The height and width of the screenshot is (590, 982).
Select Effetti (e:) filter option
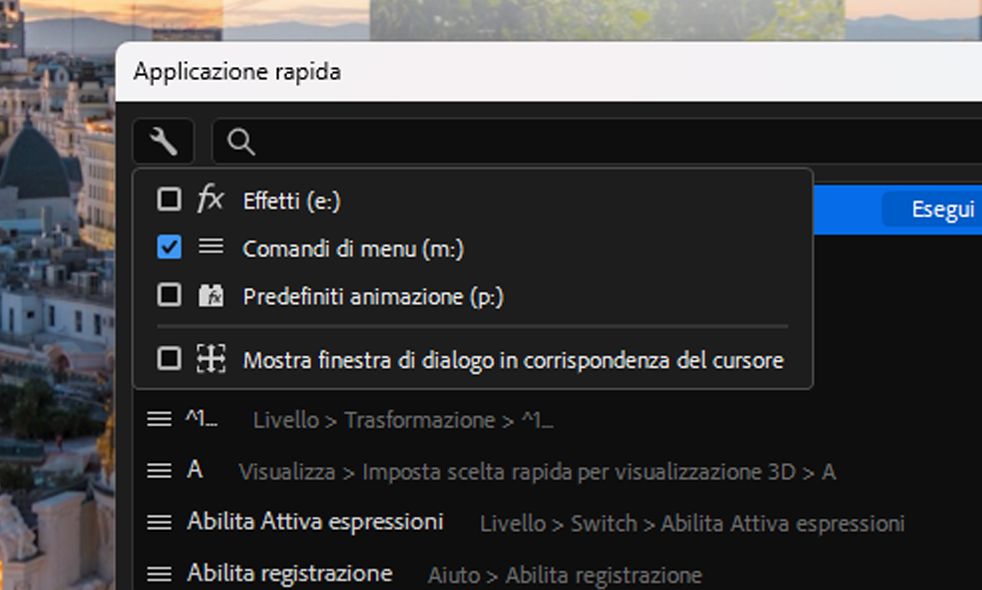tap(292, 201)
